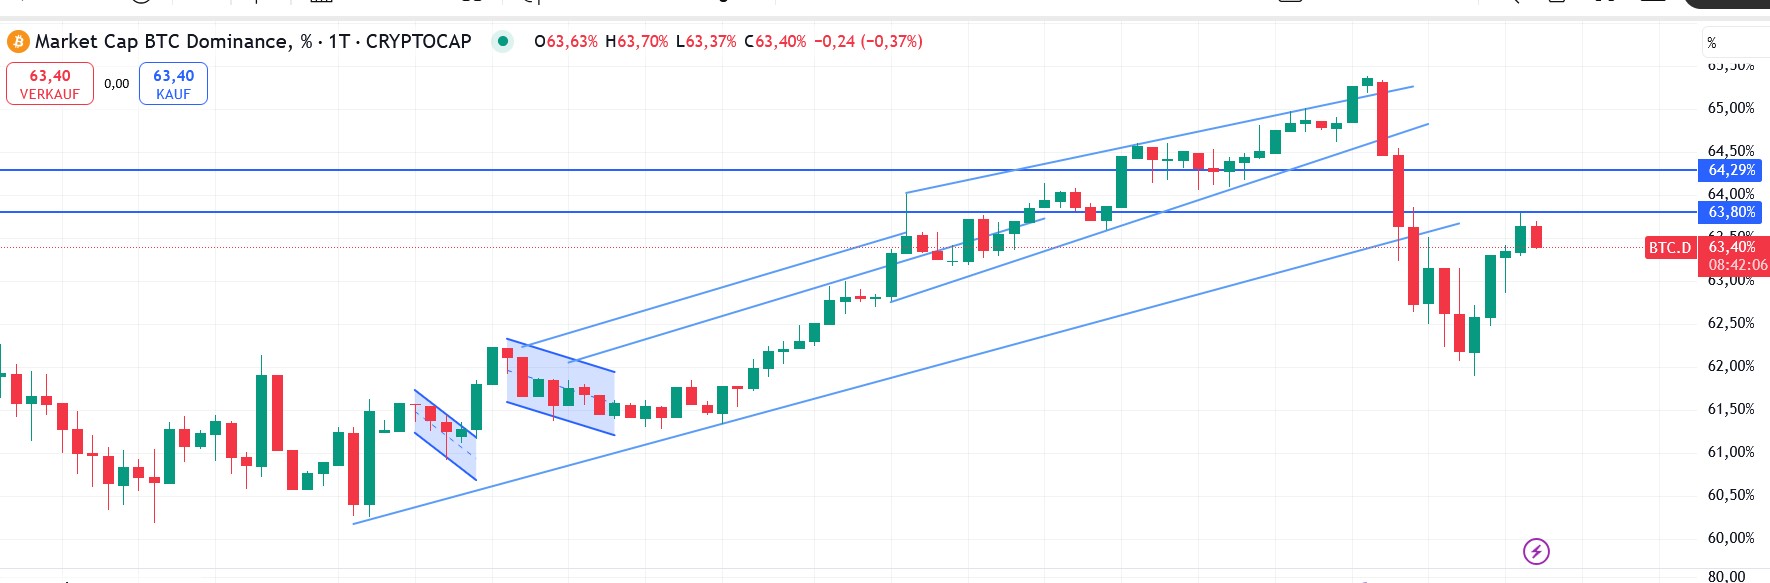Click the red BTC.D symbol tag
This screenshot has width=1770, height=583.
pos(1670,248)
